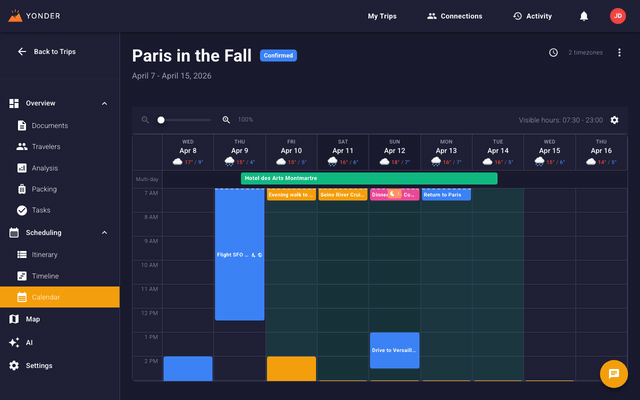The height and width of the screenshot is (400, 640).
Task: Click the timezones clock icon
Action: [x=553, y=52]
